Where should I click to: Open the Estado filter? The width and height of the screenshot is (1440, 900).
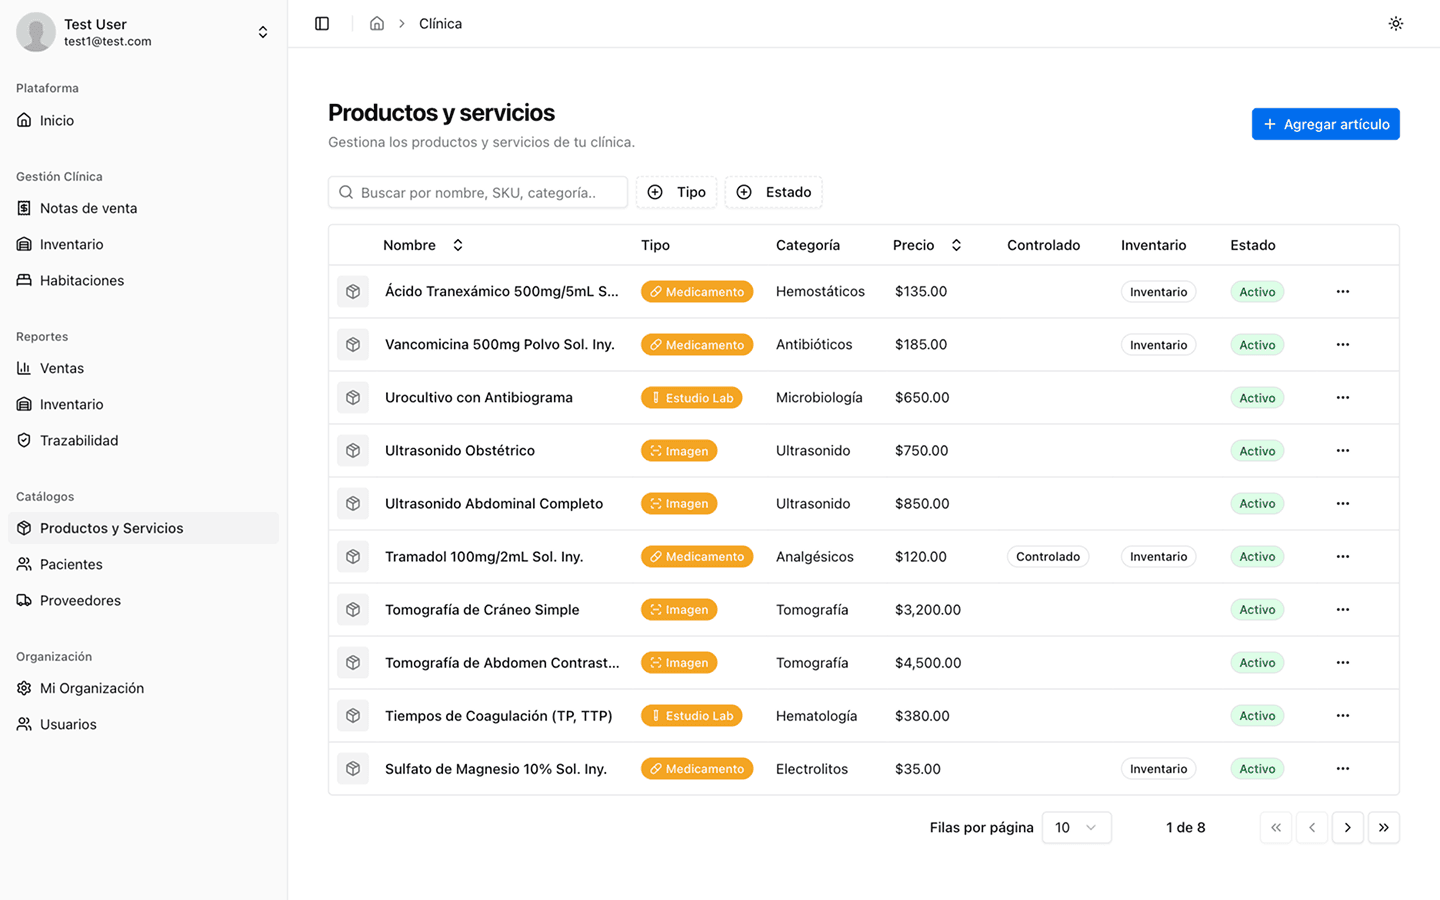(774, 192)
